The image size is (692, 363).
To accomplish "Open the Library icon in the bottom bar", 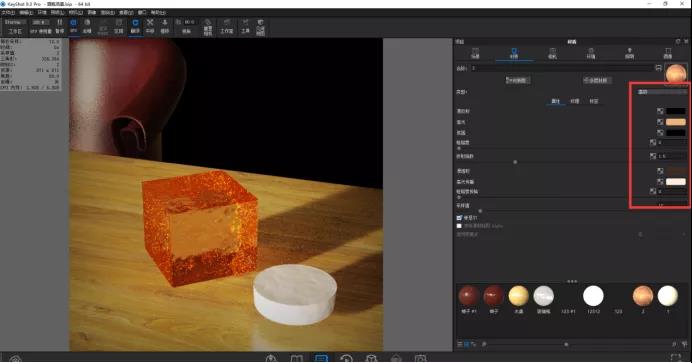I will pos(296,358).
